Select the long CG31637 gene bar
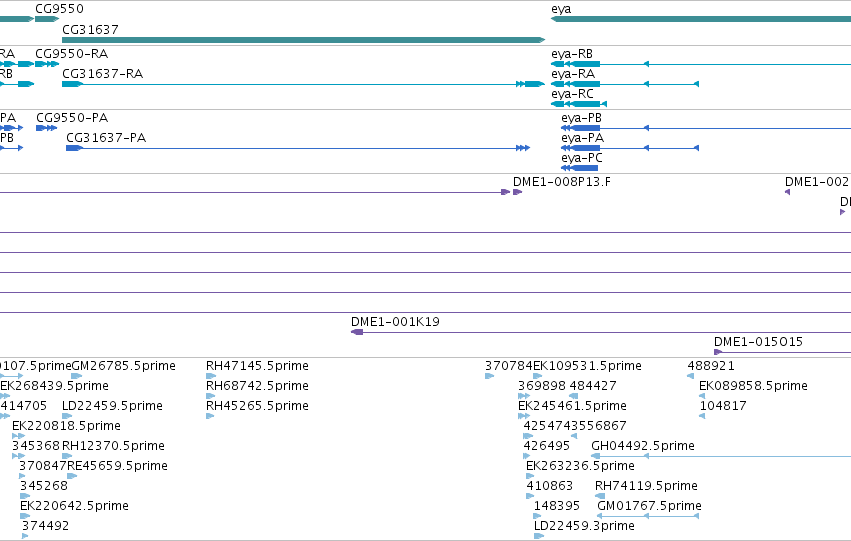The width and height of the screenshot is (851, 541). [x=303, y=40]
